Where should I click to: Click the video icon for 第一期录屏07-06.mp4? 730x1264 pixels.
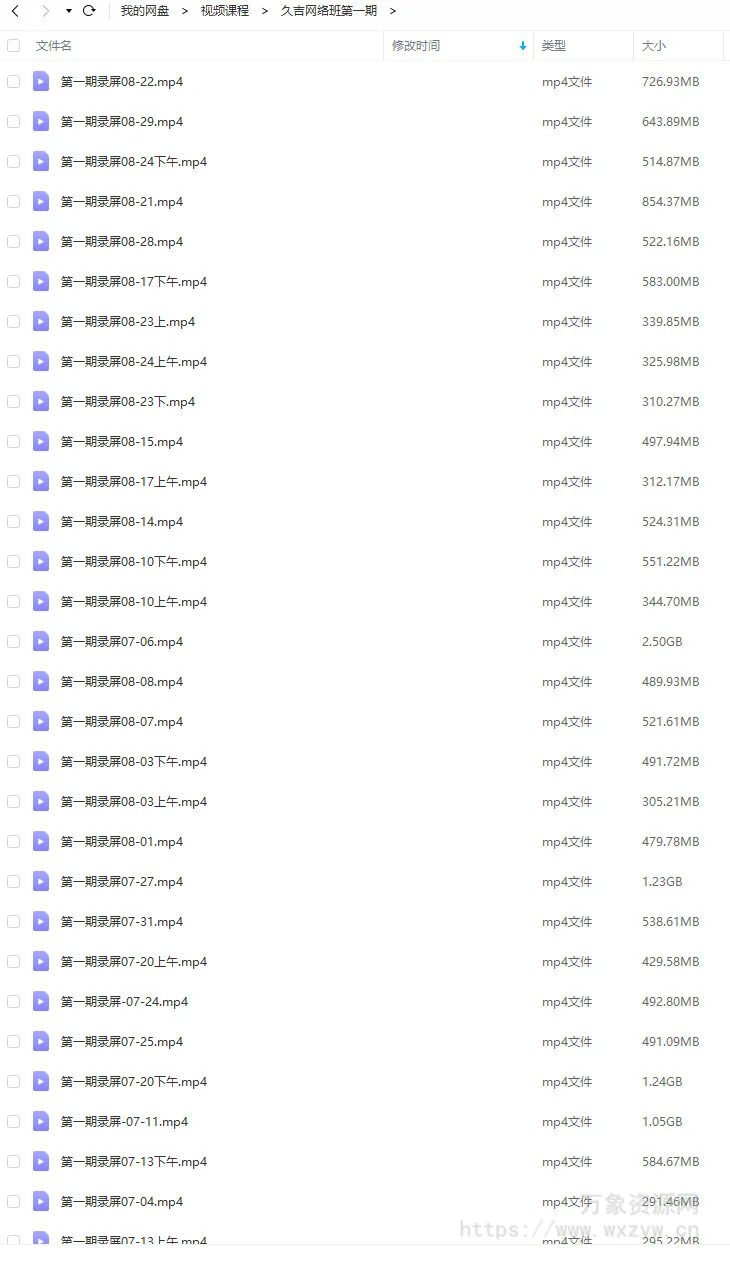[41, 641]
